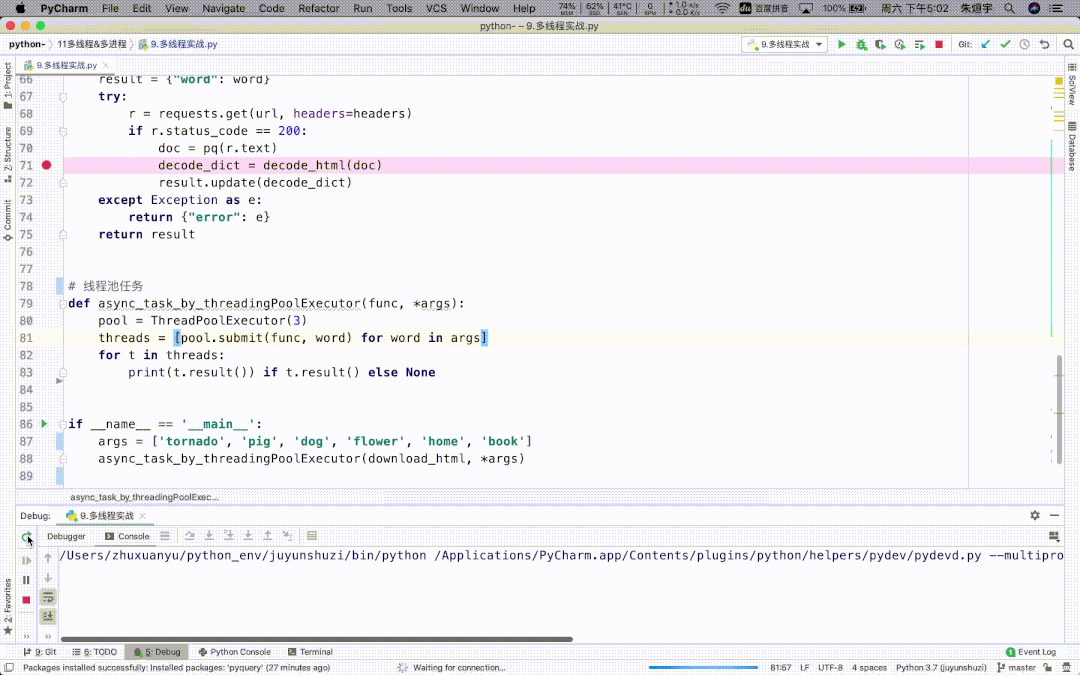The width and height of the screenshot is (1080, 675).
Task: Step into using the debug toolbar
Action: click(209, 536)
